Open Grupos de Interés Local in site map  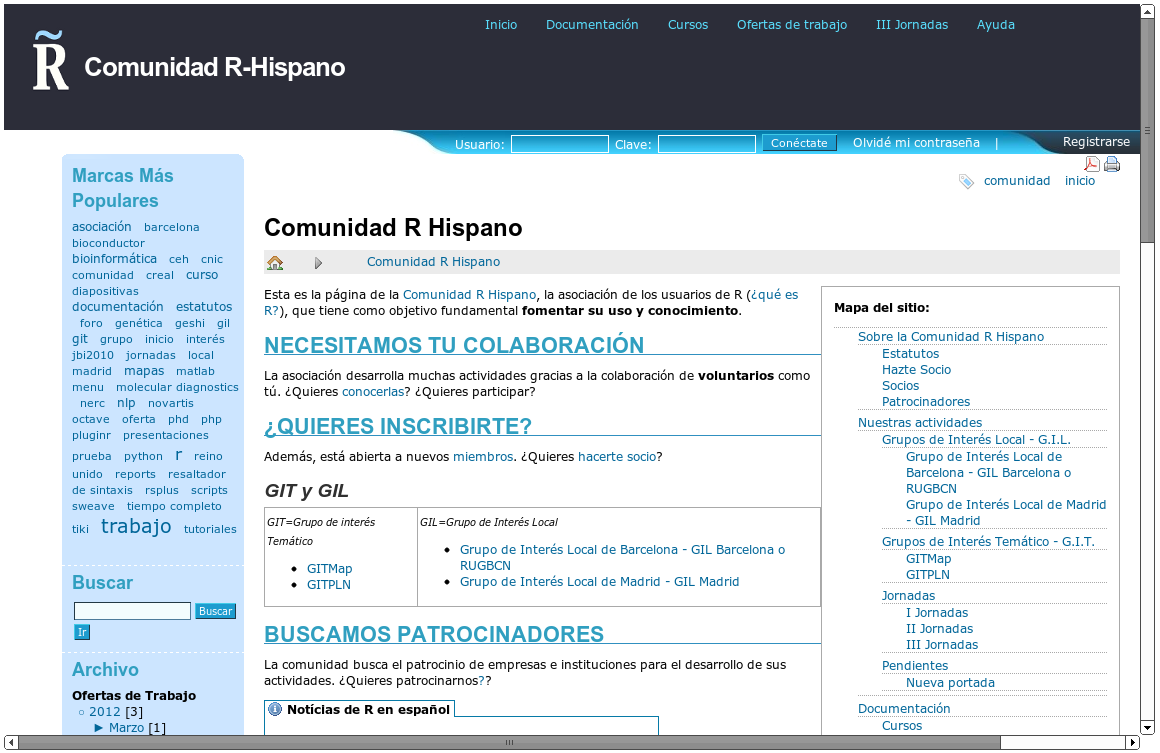coord(975,440)
